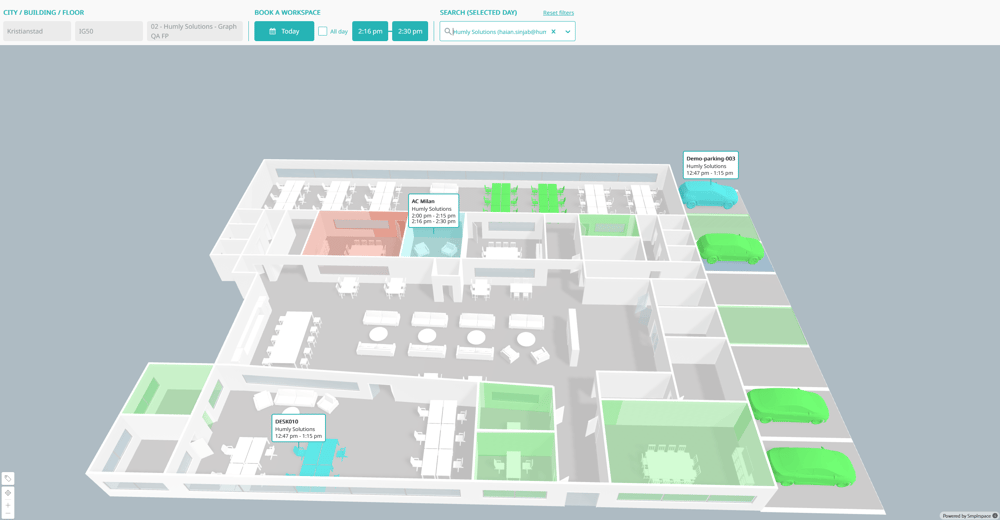Viewport: 1000px width, 520px height.
Task: Change the 2:16 pm start time
Action: tap(370, 31)
